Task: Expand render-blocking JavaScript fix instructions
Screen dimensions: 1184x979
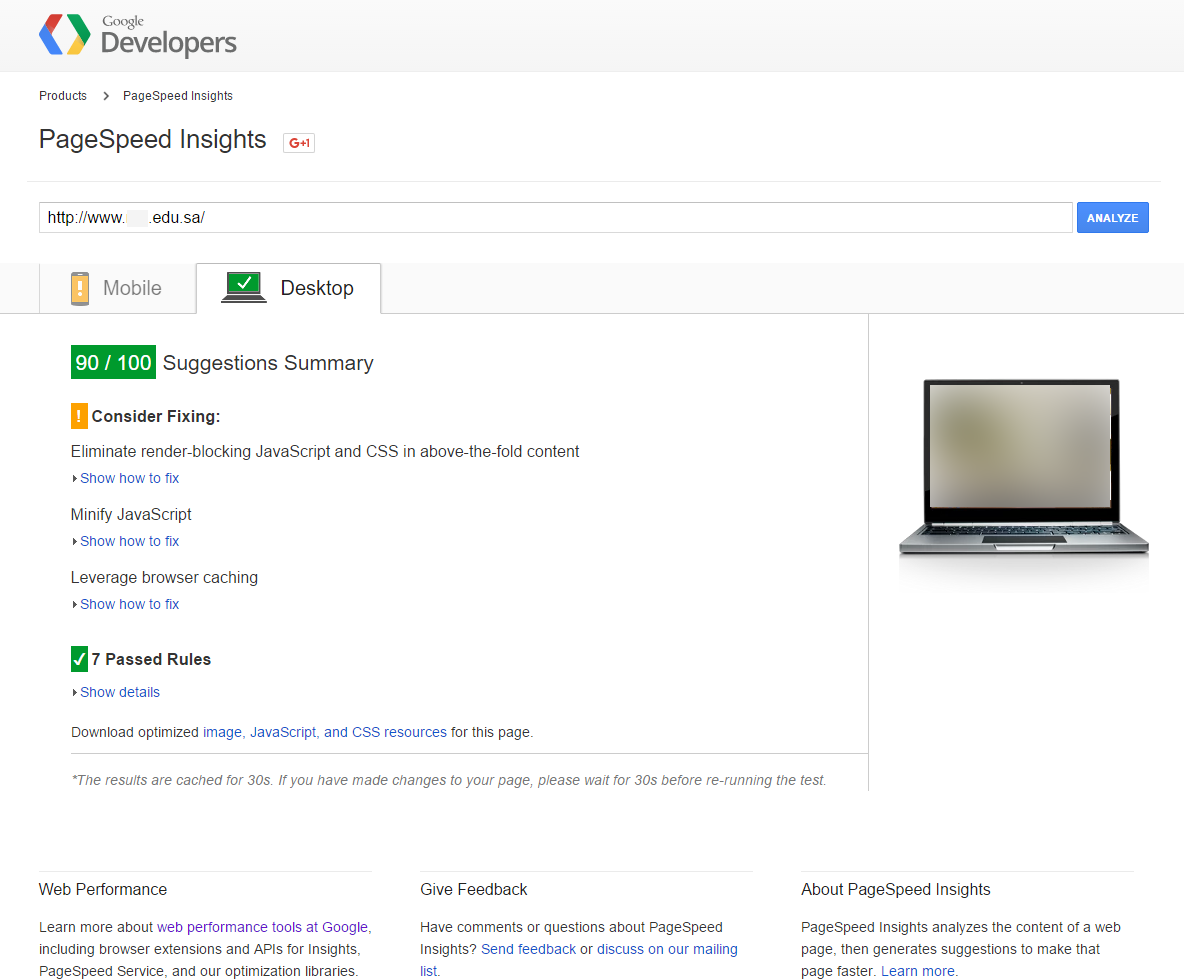Action: coord(129,478)
